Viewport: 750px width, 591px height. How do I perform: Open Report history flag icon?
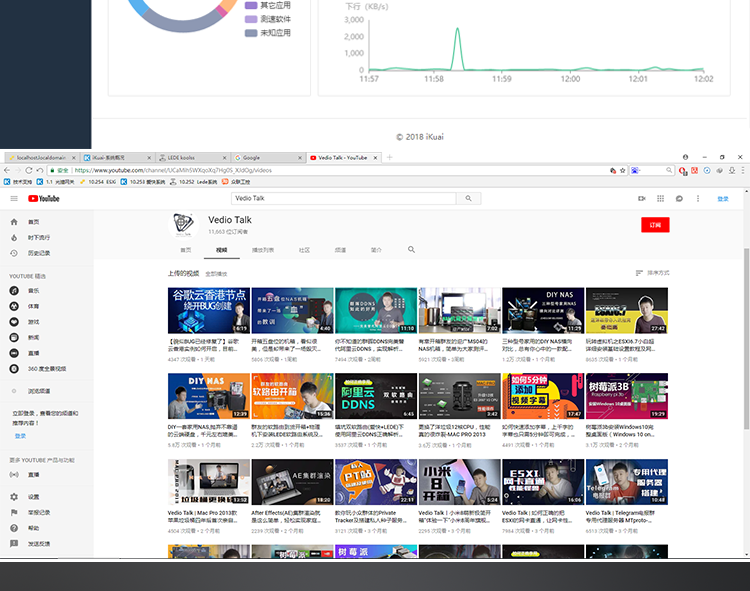pos(14,513)
